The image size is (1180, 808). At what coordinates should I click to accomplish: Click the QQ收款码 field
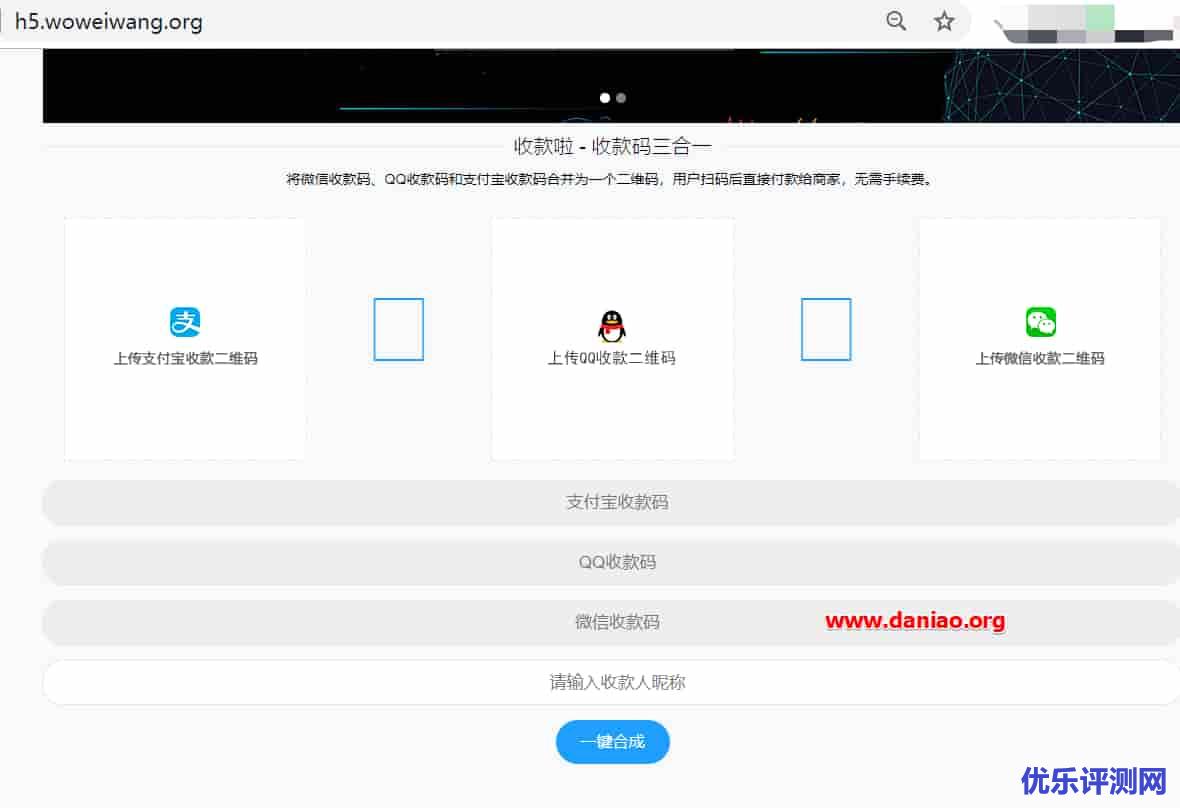point(611,563)
